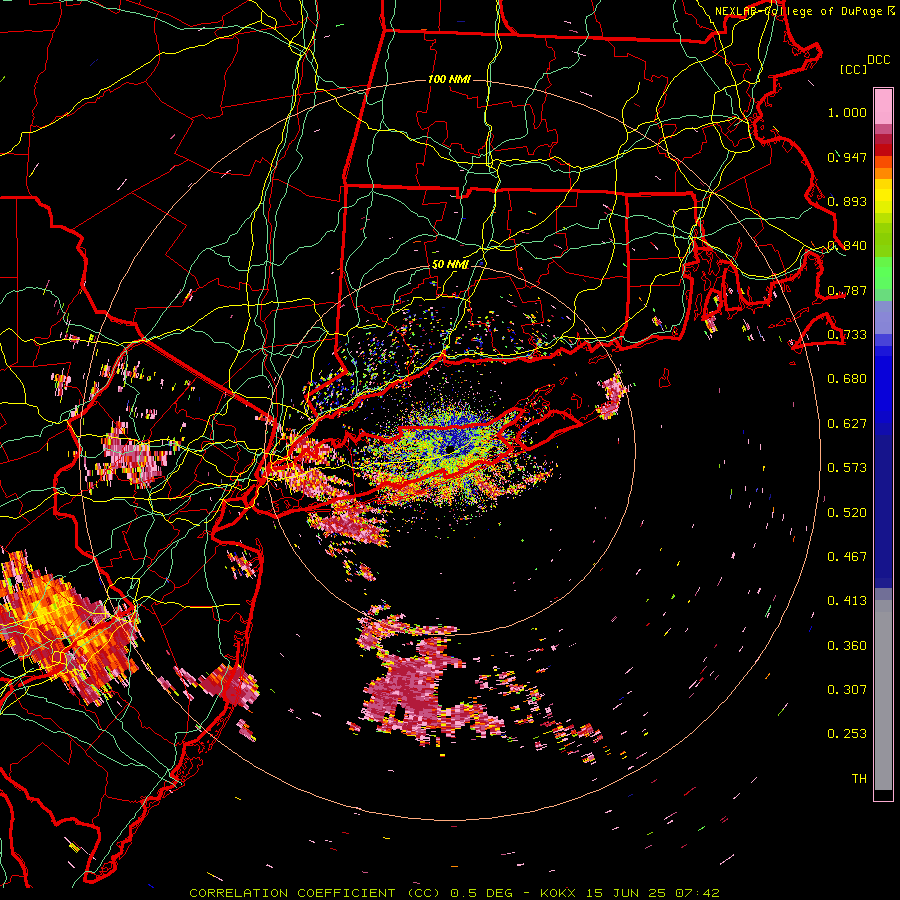Click the 0.947 scale value

click(847, 157)
